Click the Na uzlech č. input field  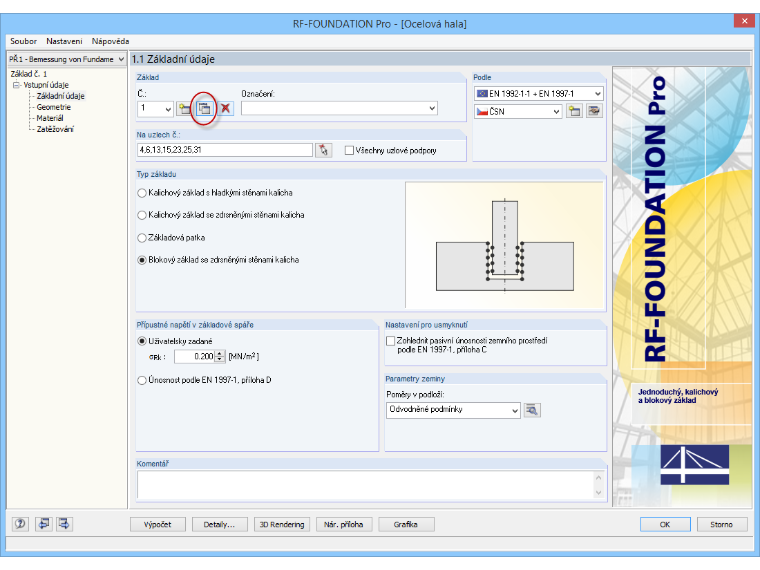(225, 150)
